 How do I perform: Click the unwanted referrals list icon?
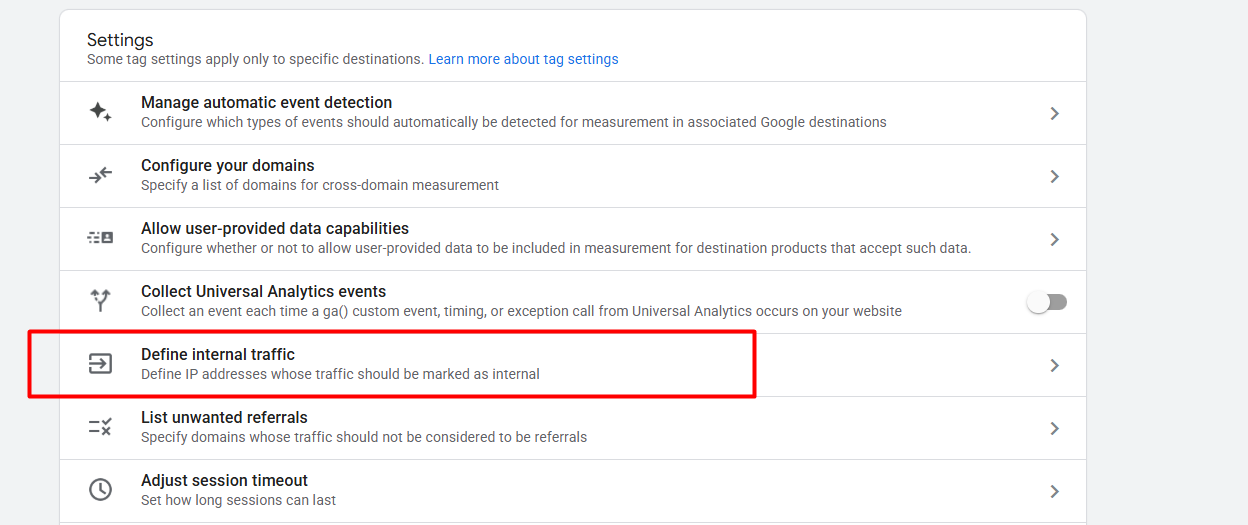pos(100,427)
